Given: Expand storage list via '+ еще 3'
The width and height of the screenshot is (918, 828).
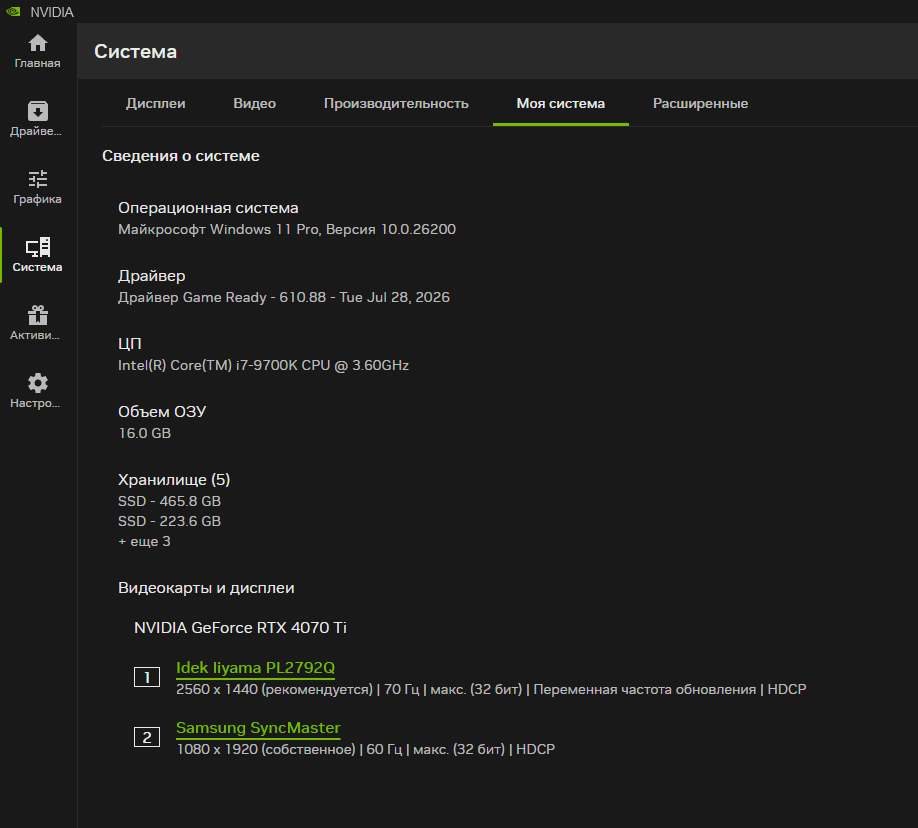Looking at the screenshot, I should [145, 542].
